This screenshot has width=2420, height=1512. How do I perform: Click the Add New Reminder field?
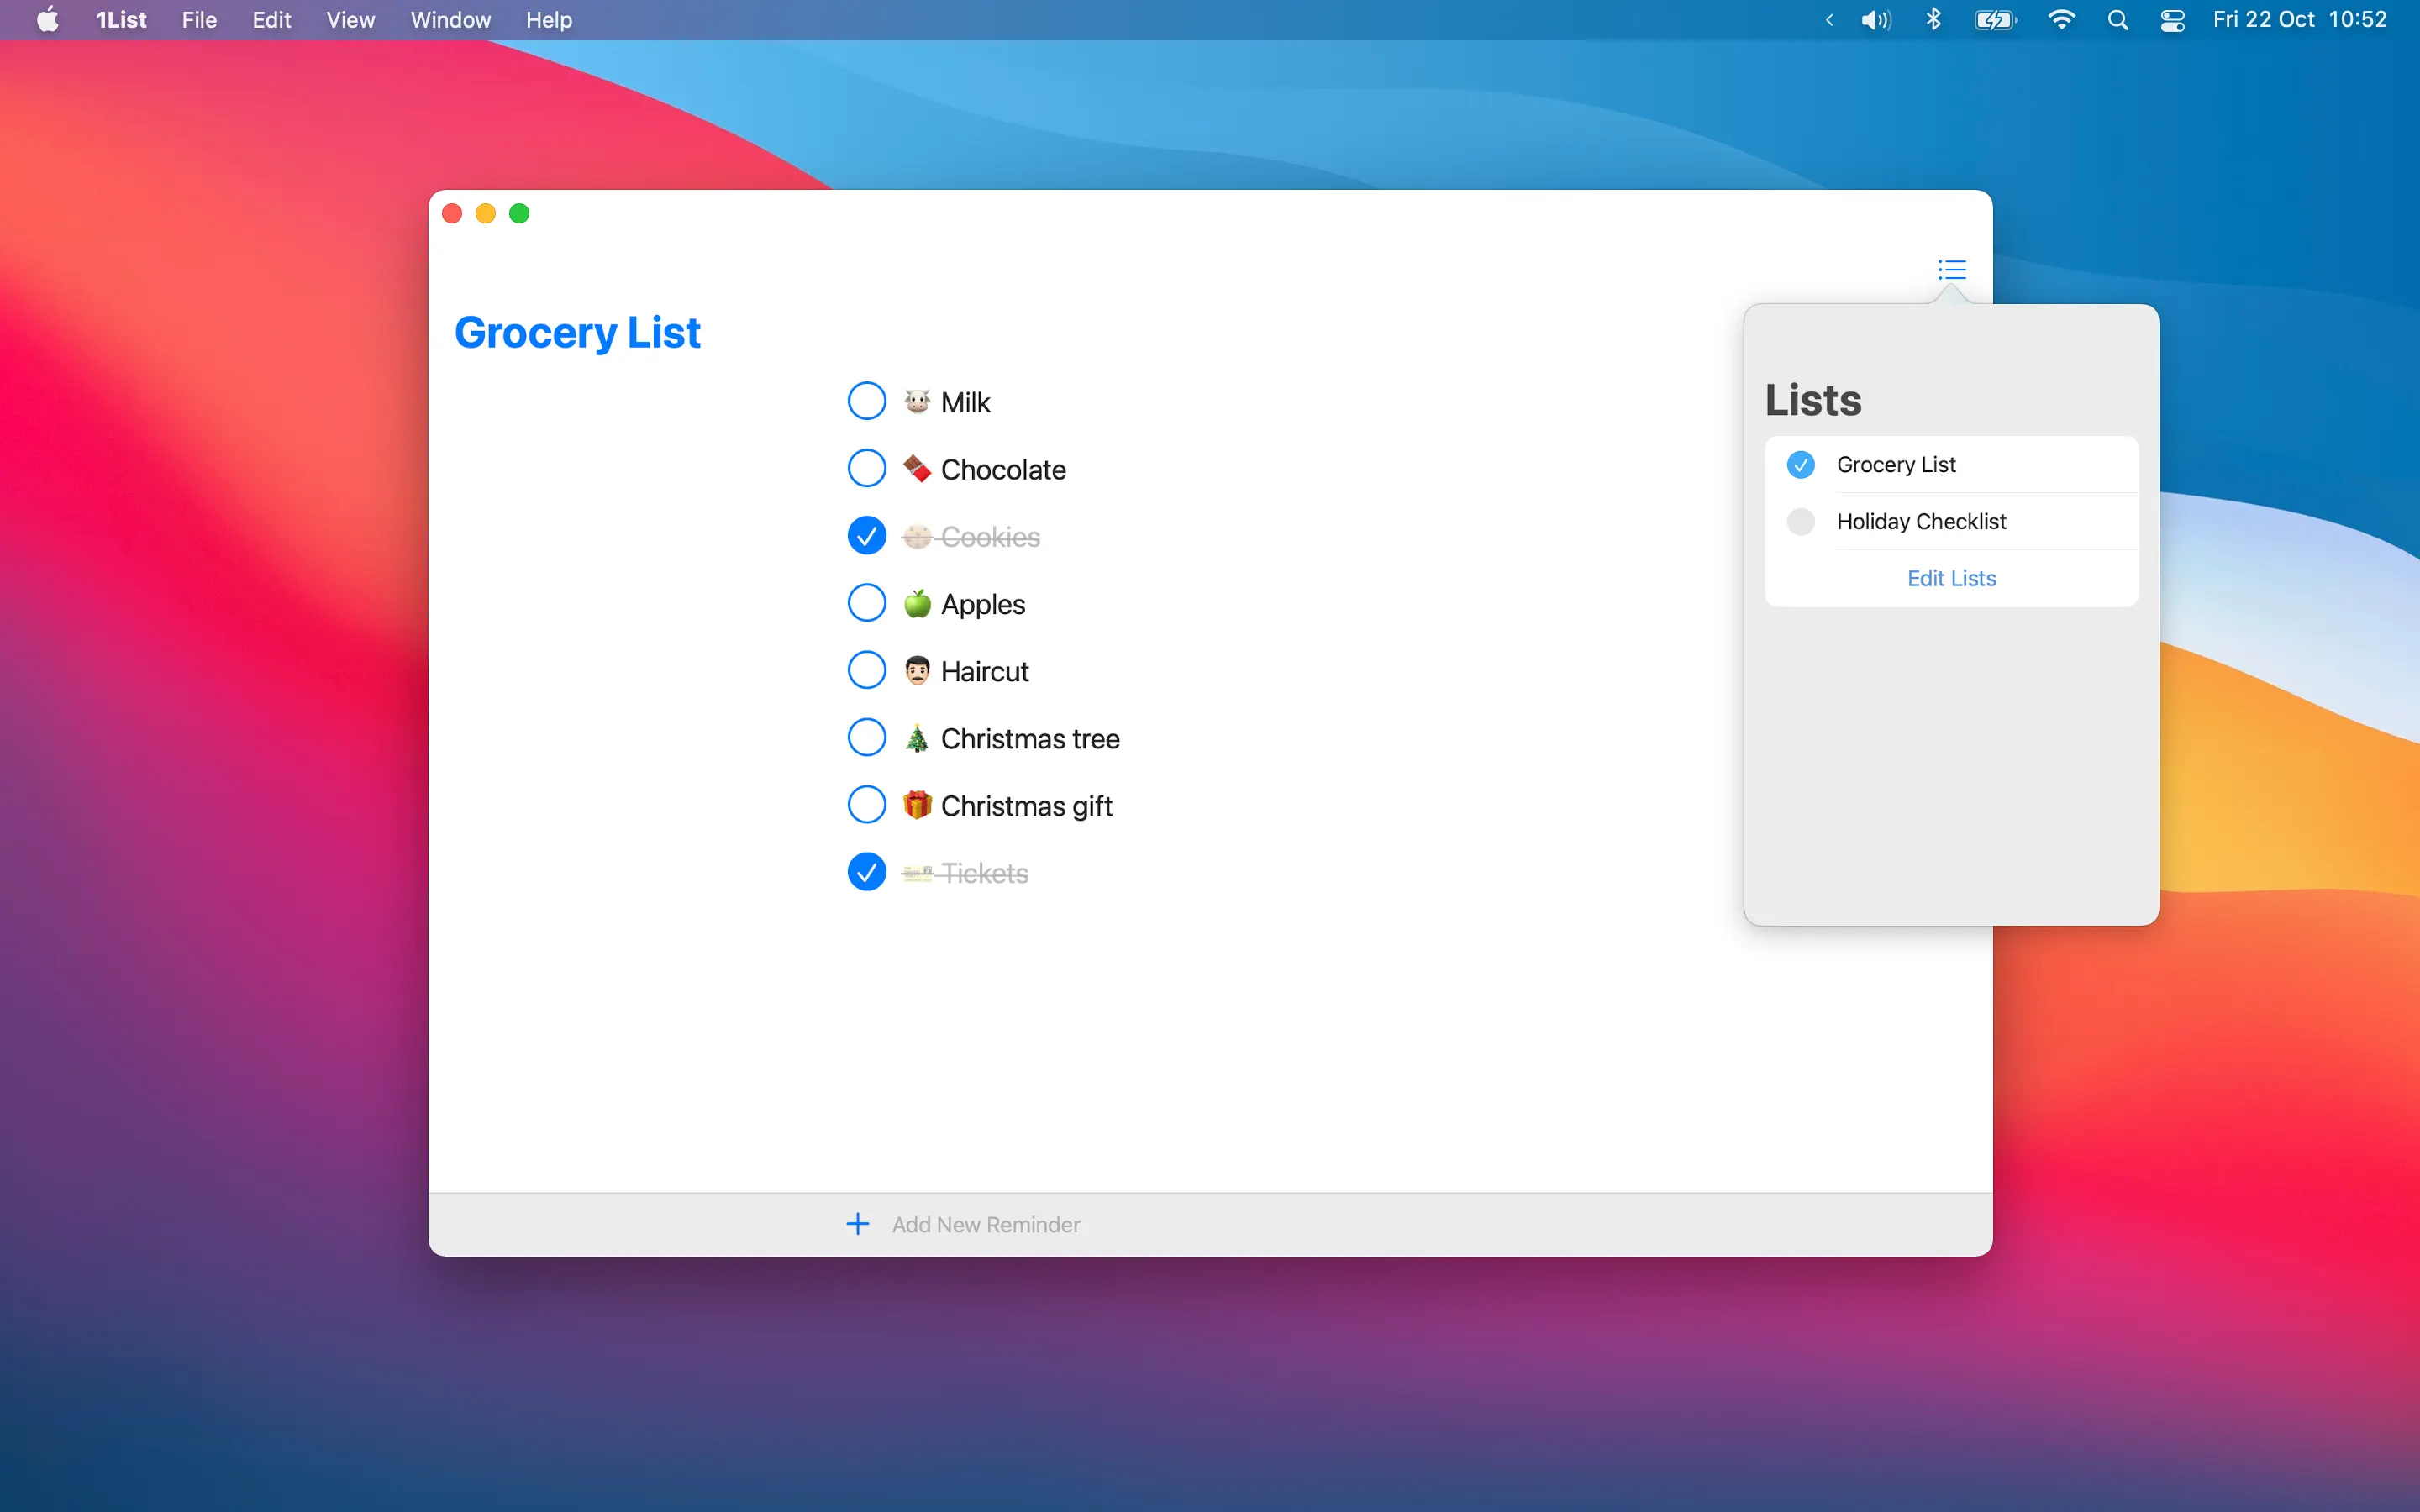pos(986,1224)
